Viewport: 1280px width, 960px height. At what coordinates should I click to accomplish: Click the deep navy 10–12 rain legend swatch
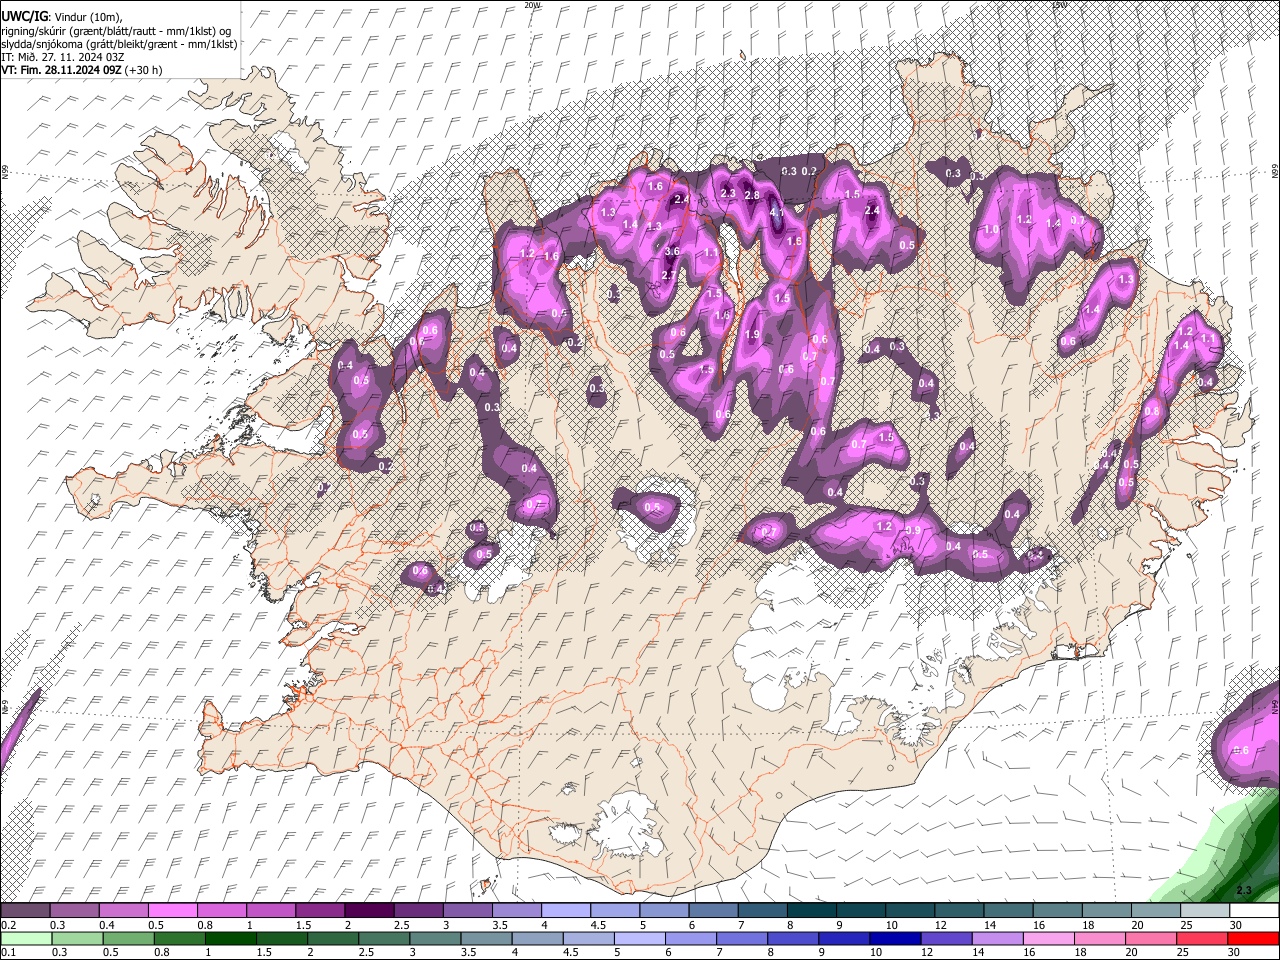[x=895, y=939]
